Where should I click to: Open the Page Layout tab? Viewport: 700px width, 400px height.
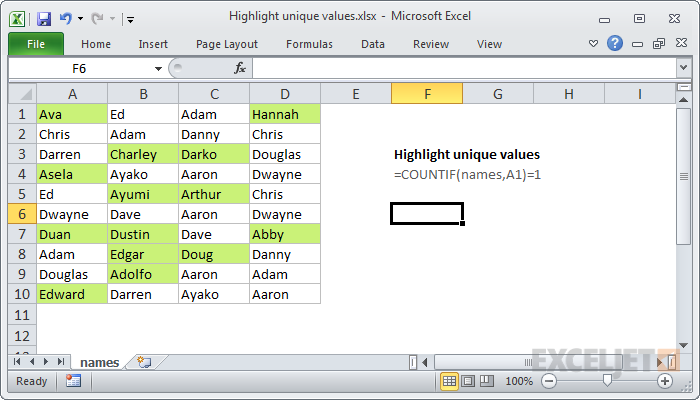227,44
